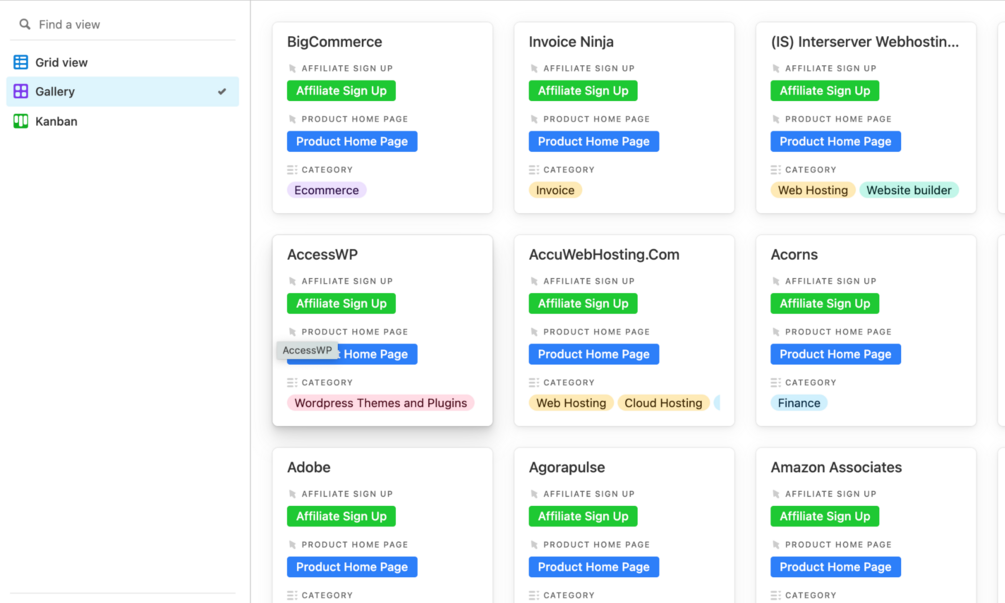Open Adobe Product Home Page button

pyautogui.click(x=352, y=567)
